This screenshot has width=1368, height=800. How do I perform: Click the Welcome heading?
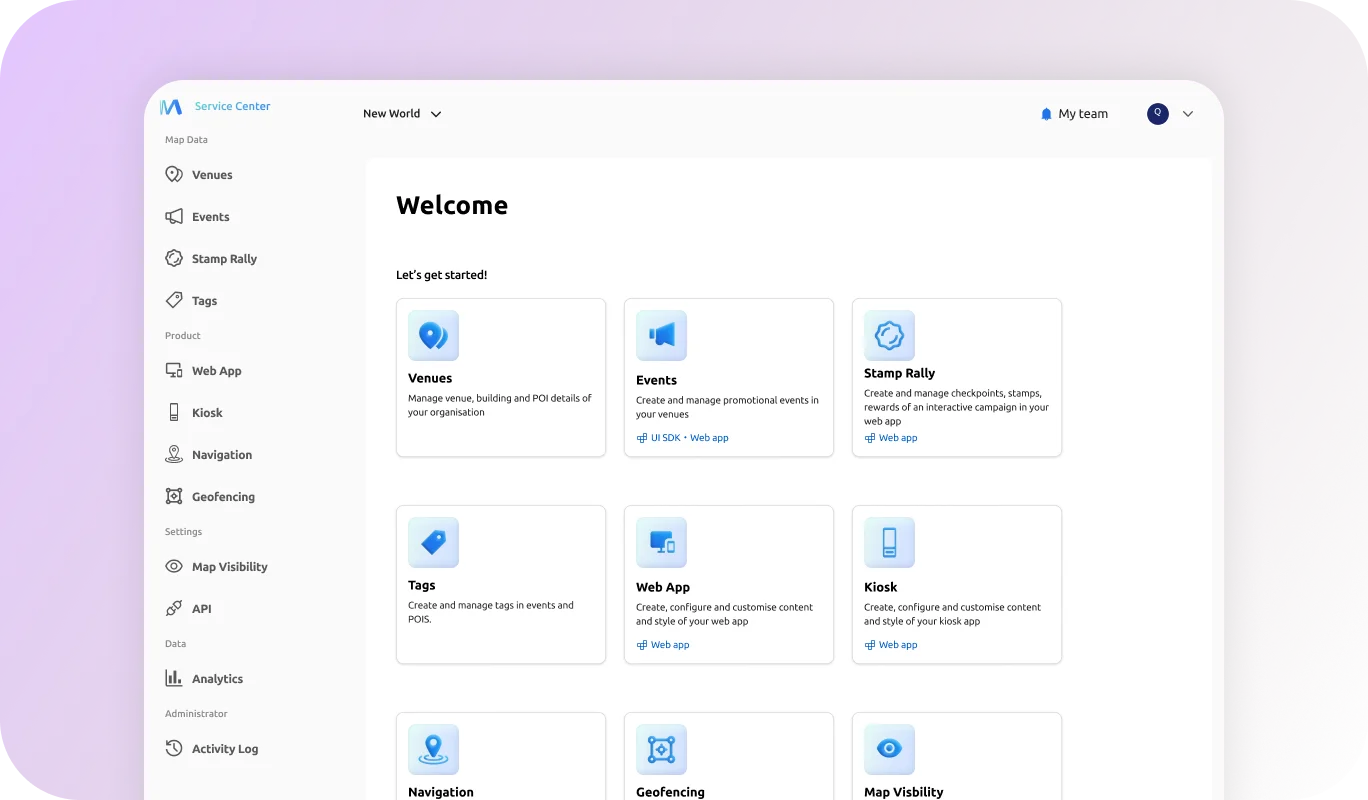pyautogui.click(x=452, y=205)
